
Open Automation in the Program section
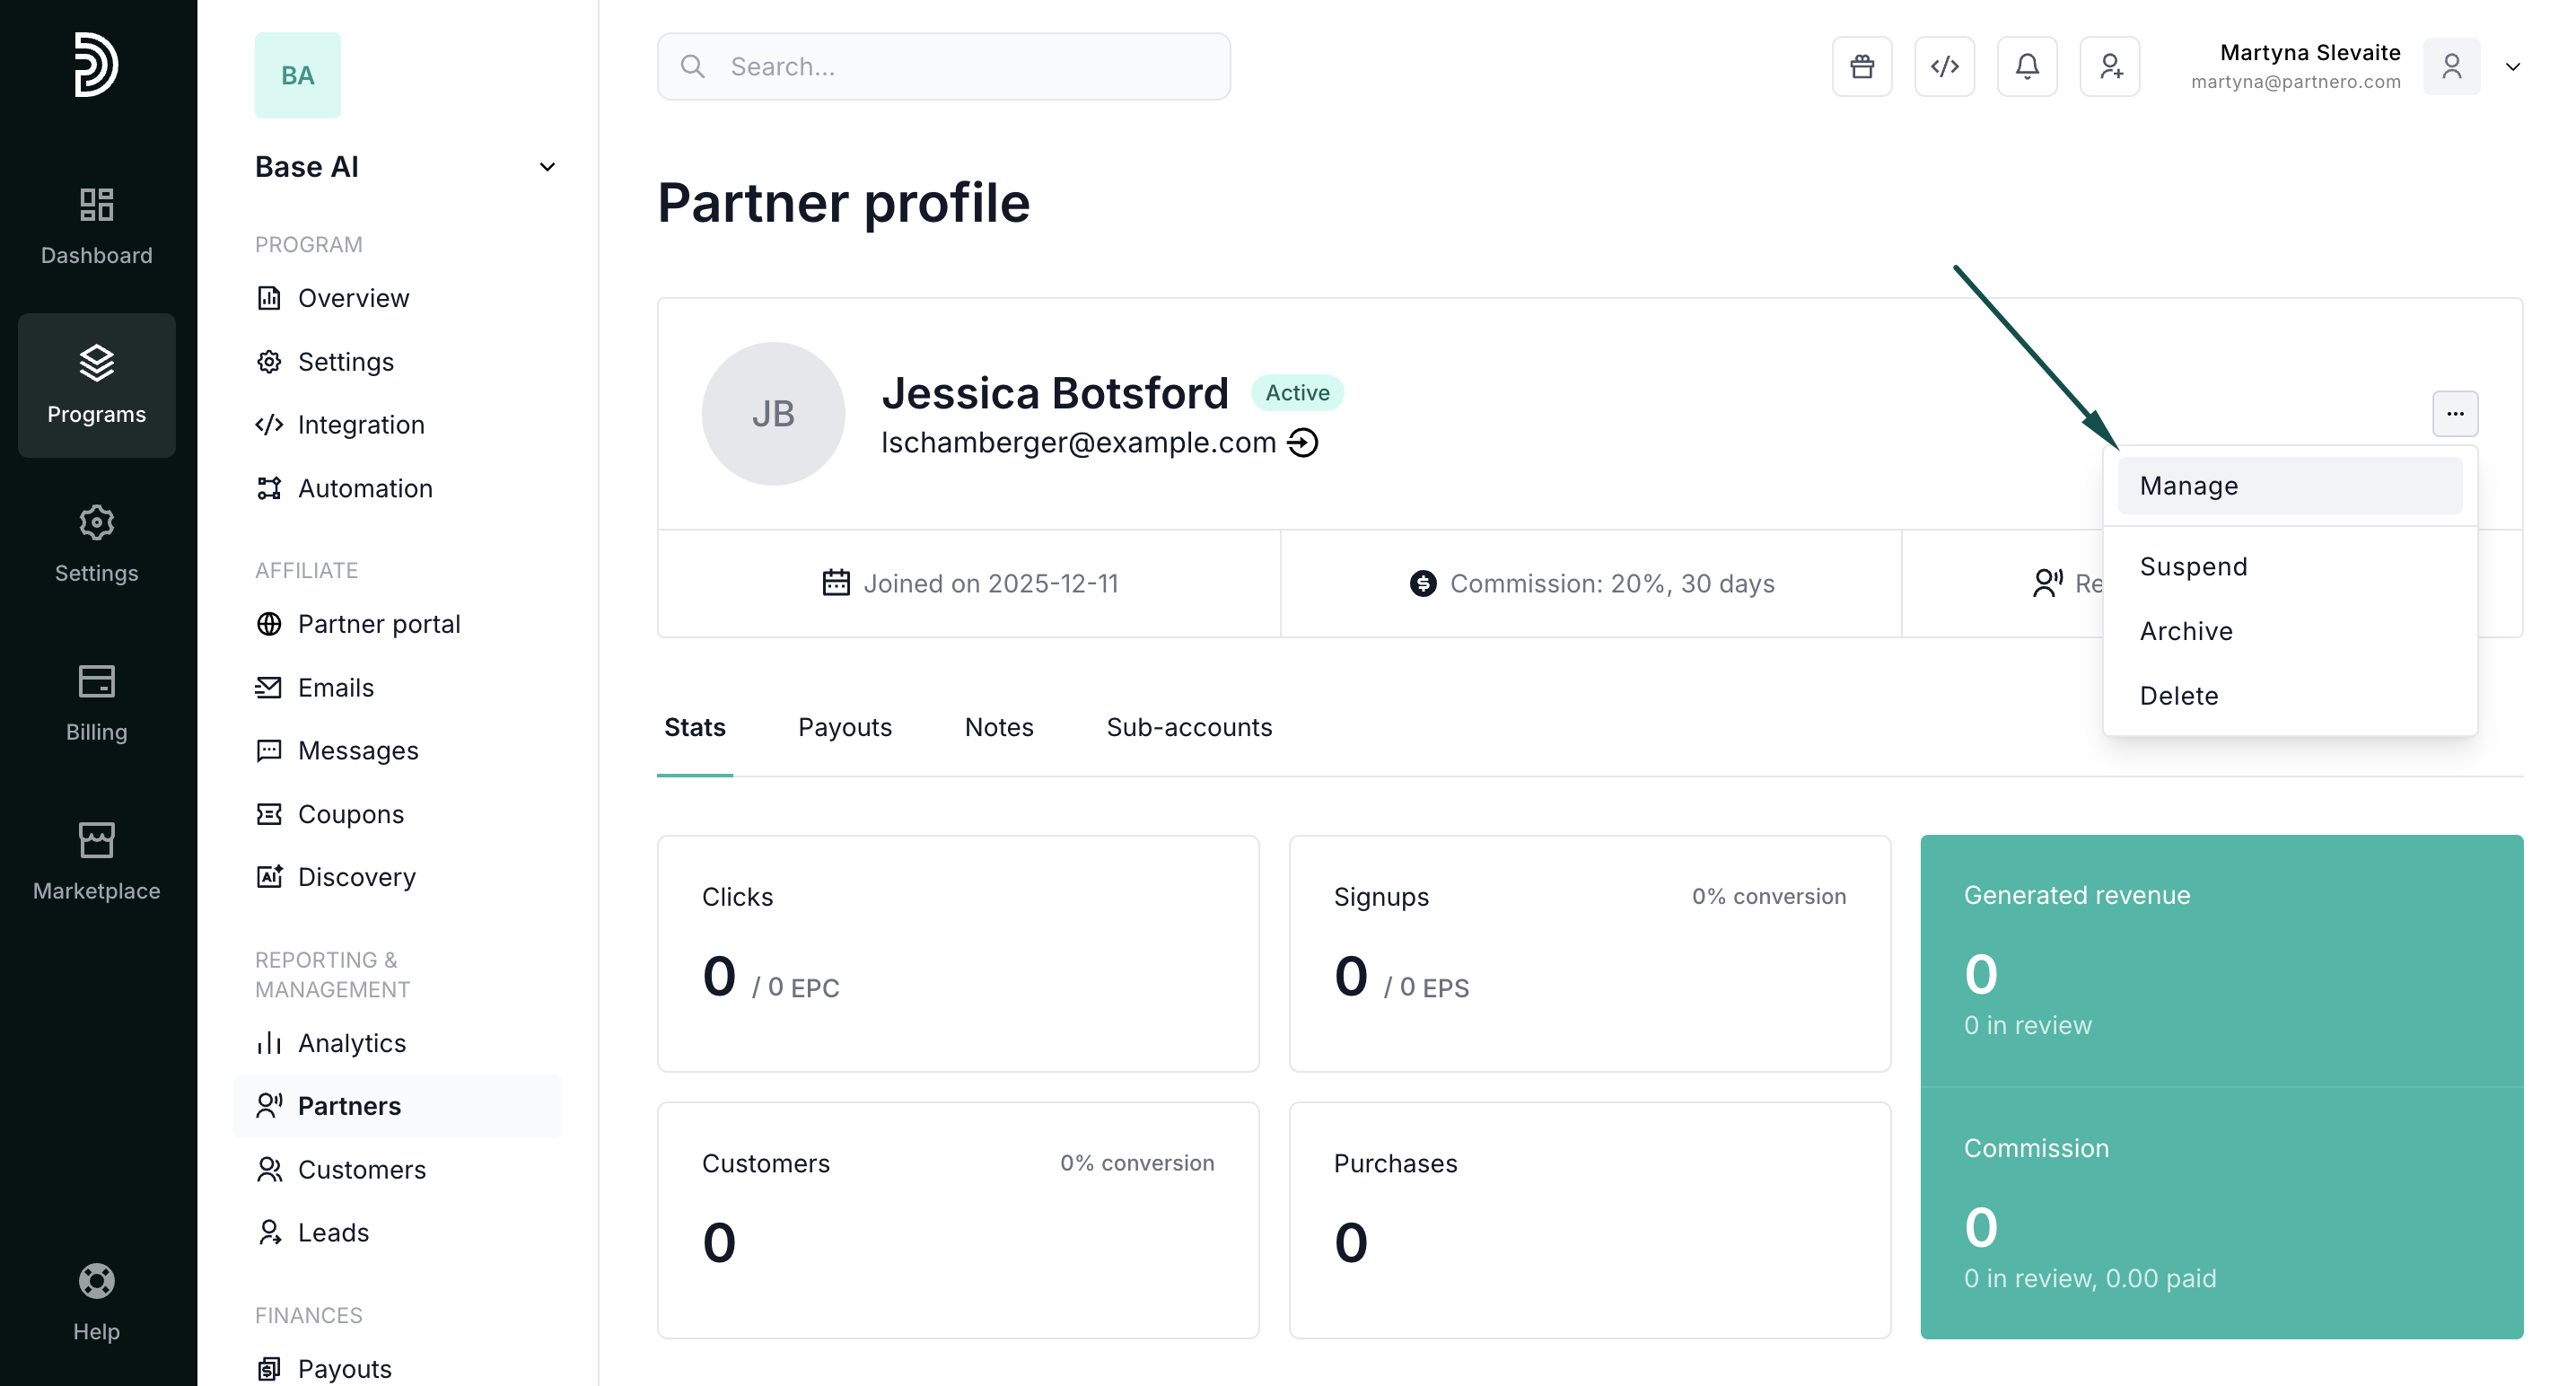point(364,488)
